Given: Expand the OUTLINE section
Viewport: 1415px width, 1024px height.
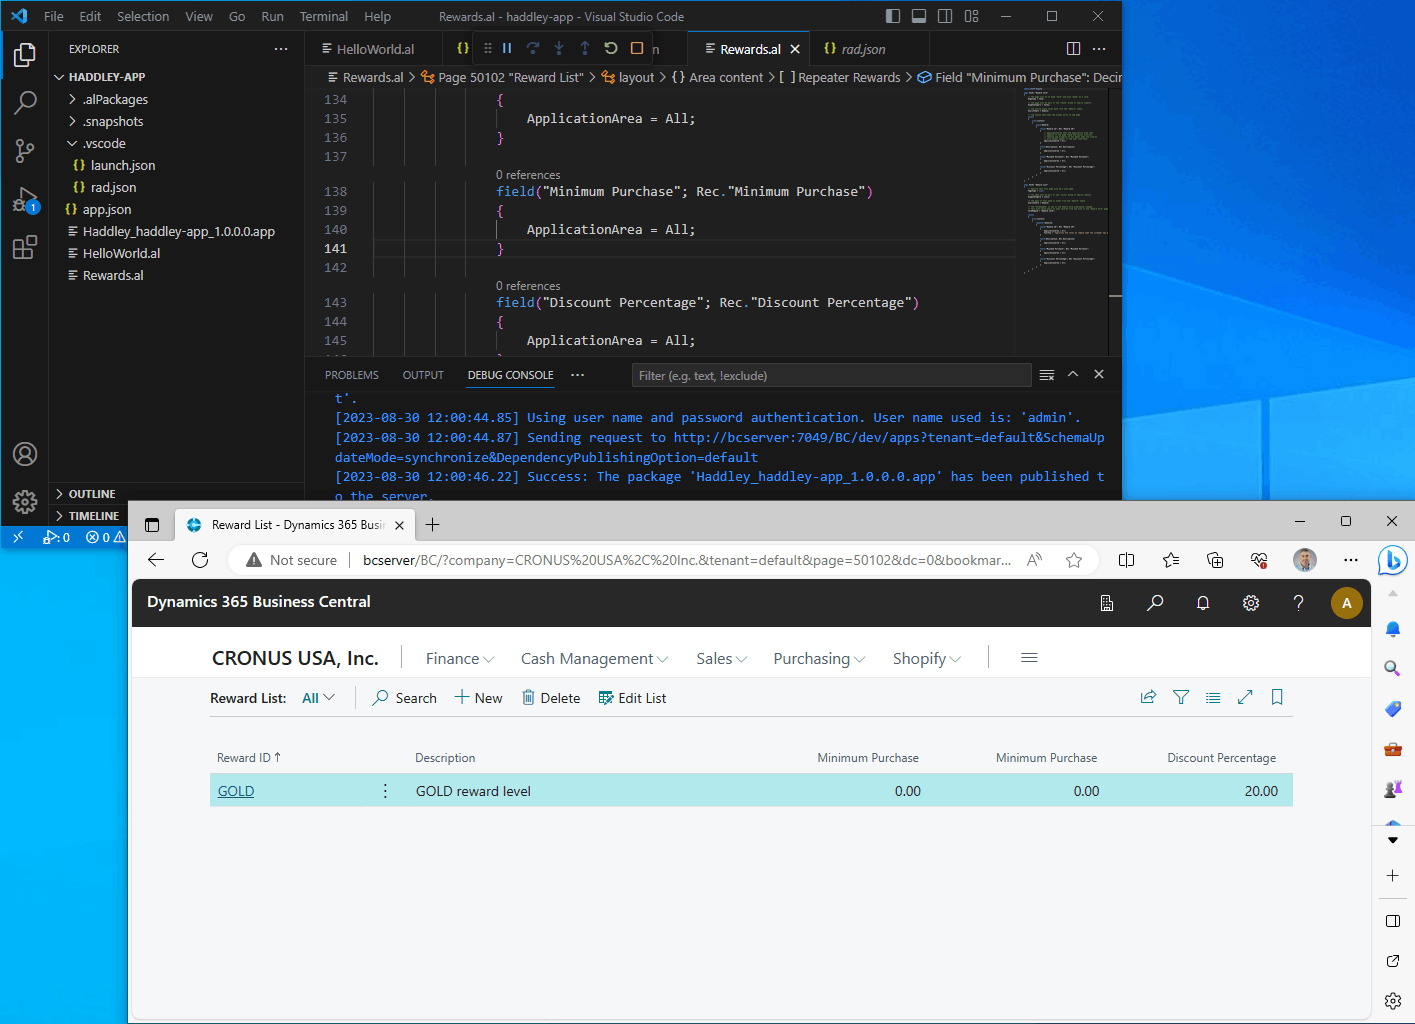Looking at the screenshot, I should coord(92,494).
